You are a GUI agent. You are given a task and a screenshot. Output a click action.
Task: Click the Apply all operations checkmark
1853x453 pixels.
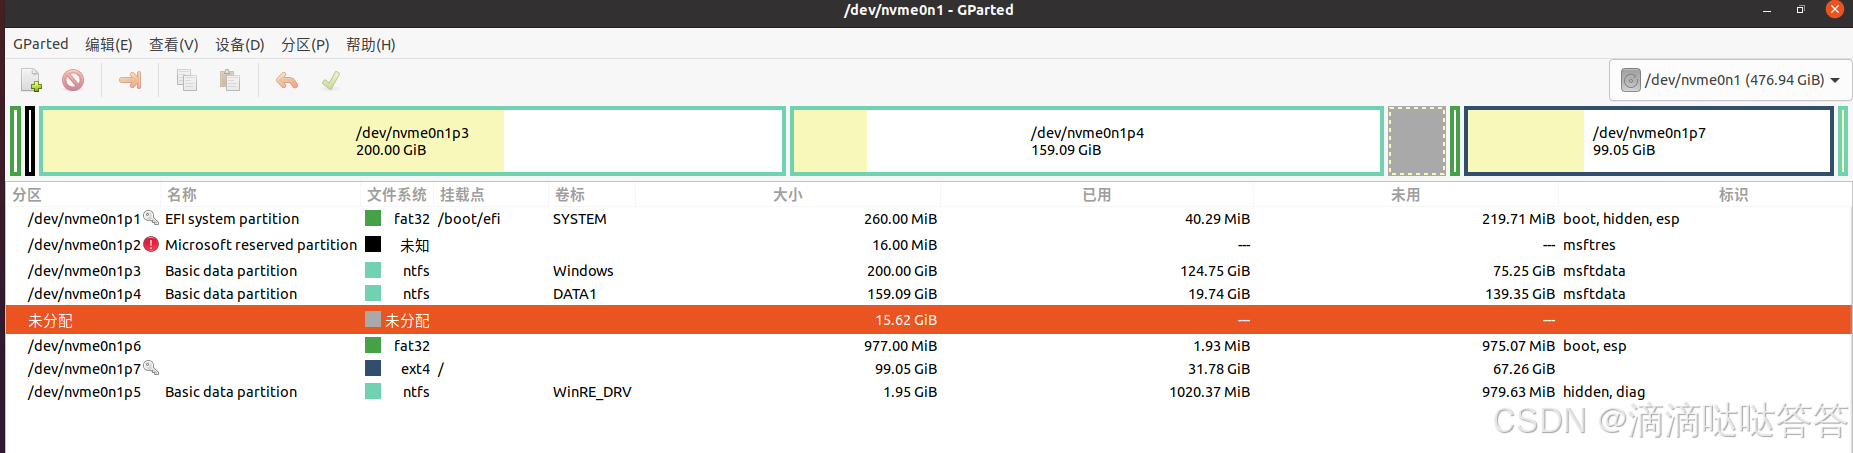point(331,80)
